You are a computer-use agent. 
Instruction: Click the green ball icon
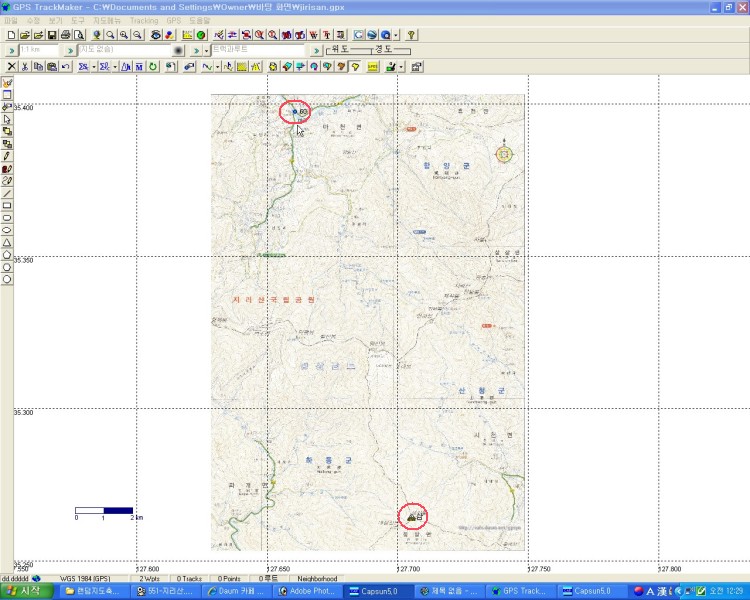click(201, 35)
